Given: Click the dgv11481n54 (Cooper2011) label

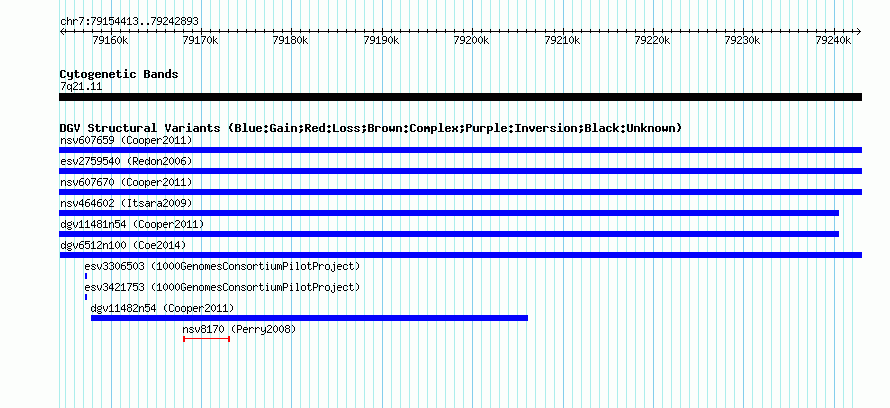Looking at the screenshot, I should pyautogui.click(x=132, y=224).
